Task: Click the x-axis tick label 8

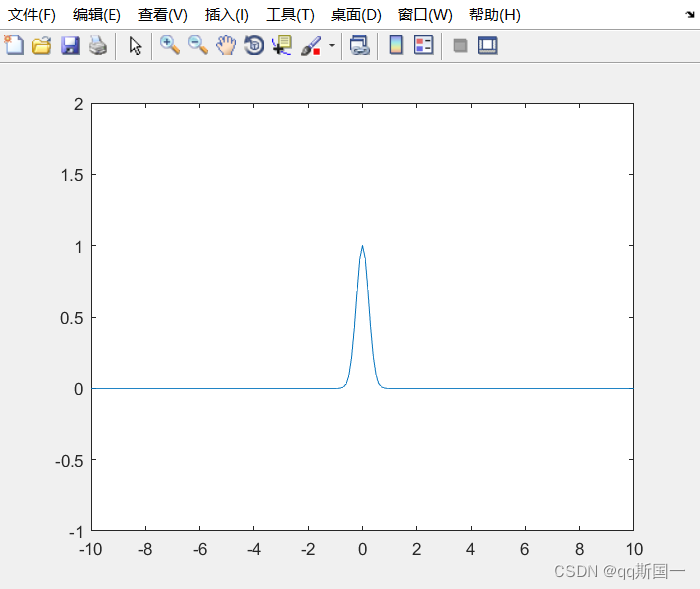Action: 579,549
